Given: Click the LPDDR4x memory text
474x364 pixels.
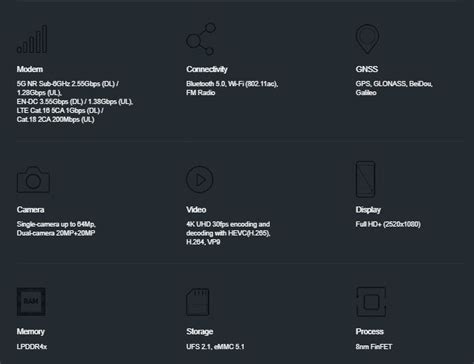Looking at the screenshot, I should pyautogui.click(x=32, y=347).
